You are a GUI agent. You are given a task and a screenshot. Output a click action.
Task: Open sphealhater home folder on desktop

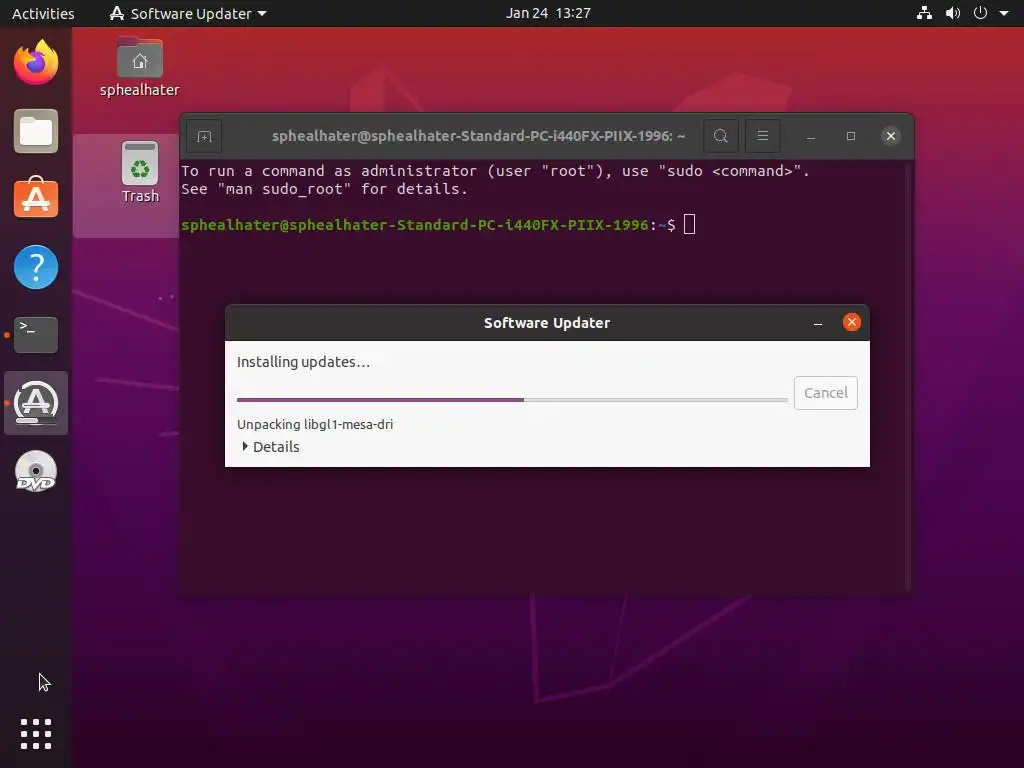pyautogui.click(x=139, y=67)
